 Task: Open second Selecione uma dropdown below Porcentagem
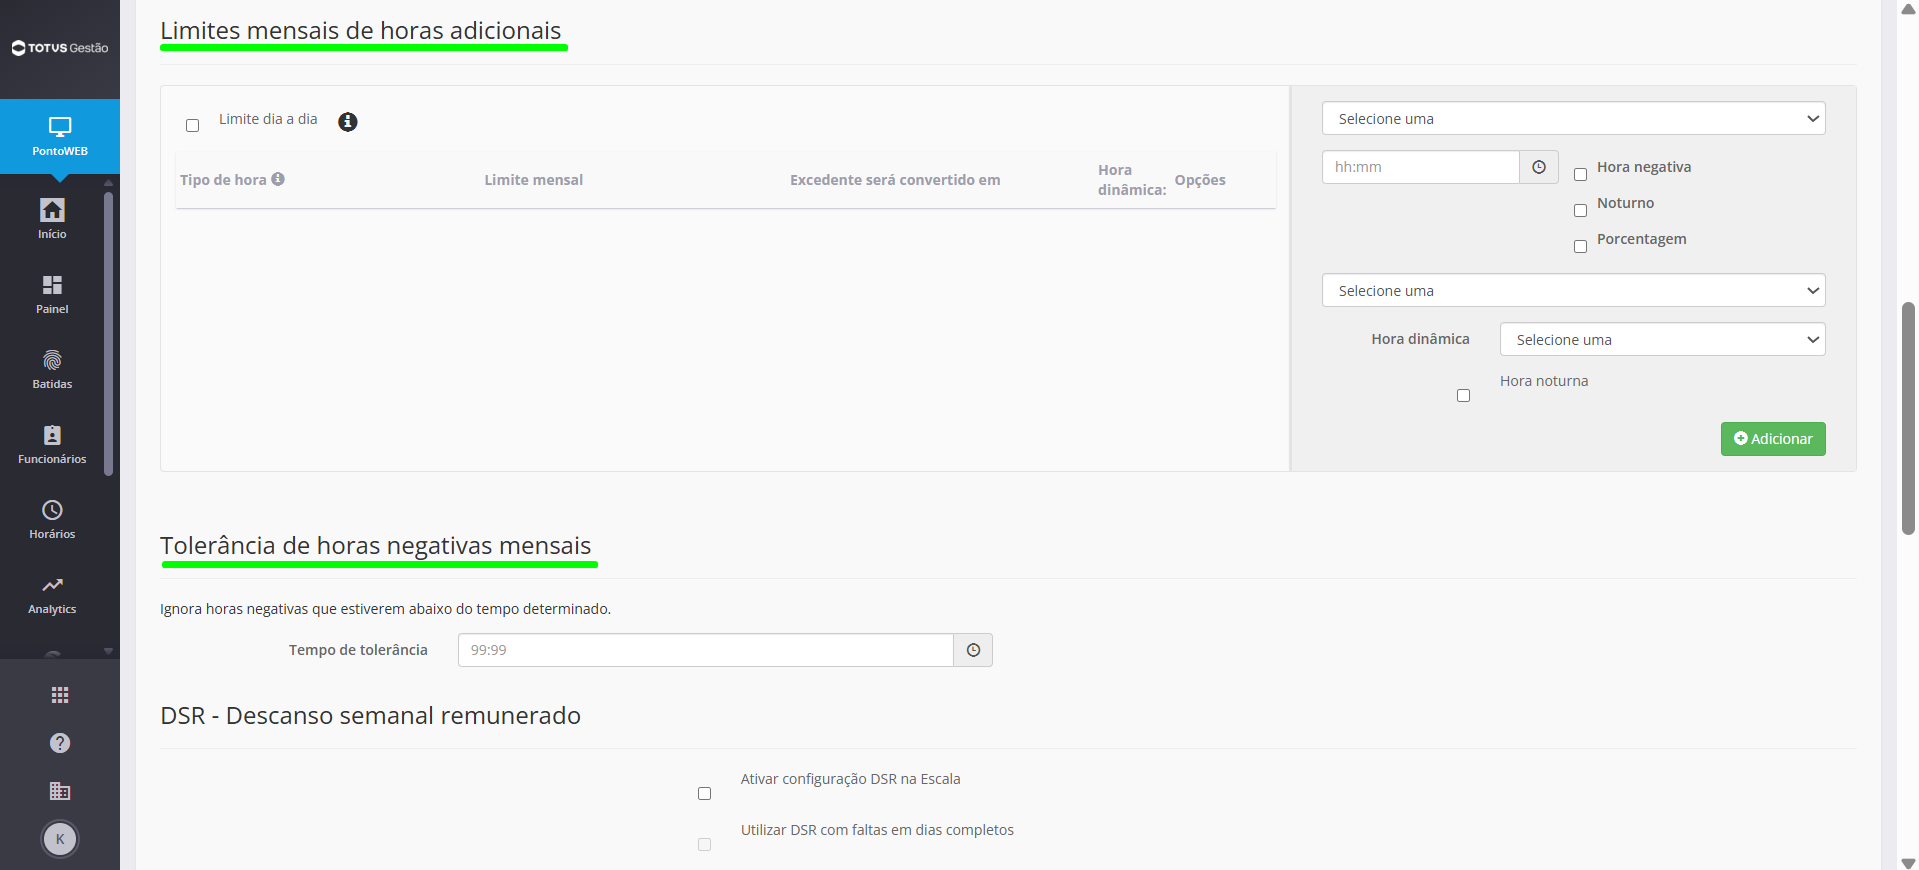pos(1573,290)
